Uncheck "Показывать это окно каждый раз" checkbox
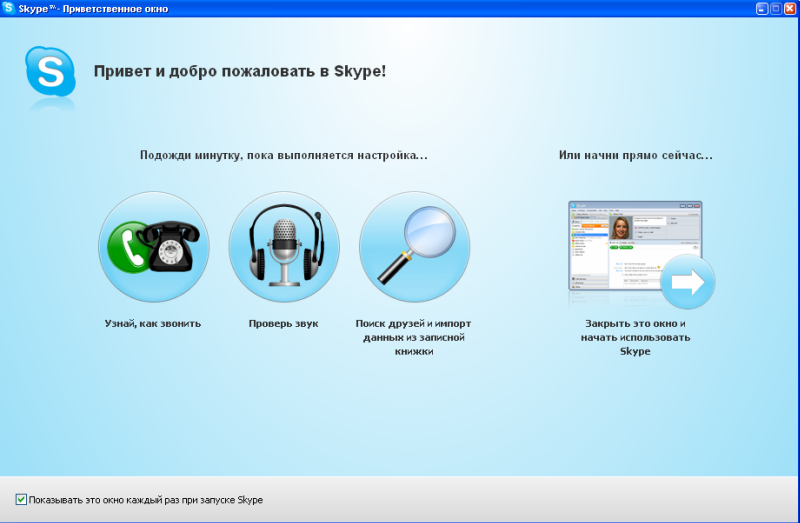 [x=21, y=500]
